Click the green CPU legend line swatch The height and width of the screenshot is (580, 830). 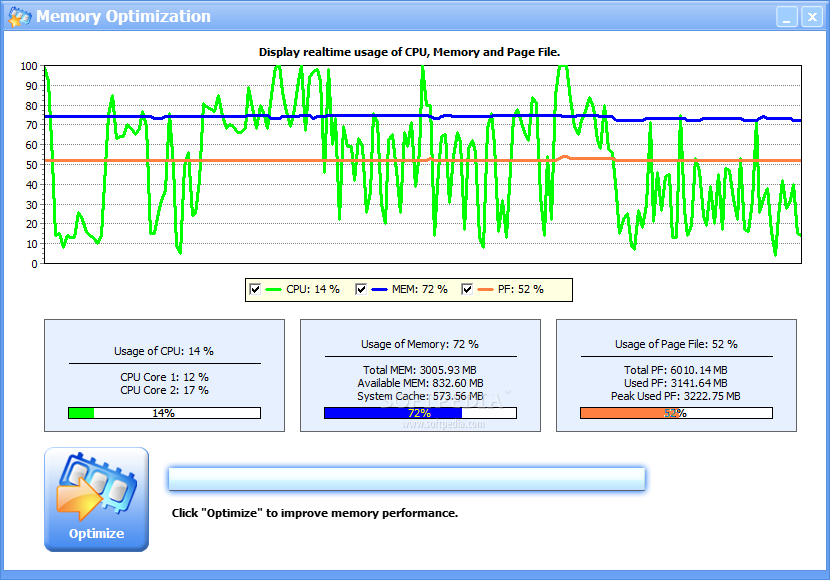tap(273, 289)
